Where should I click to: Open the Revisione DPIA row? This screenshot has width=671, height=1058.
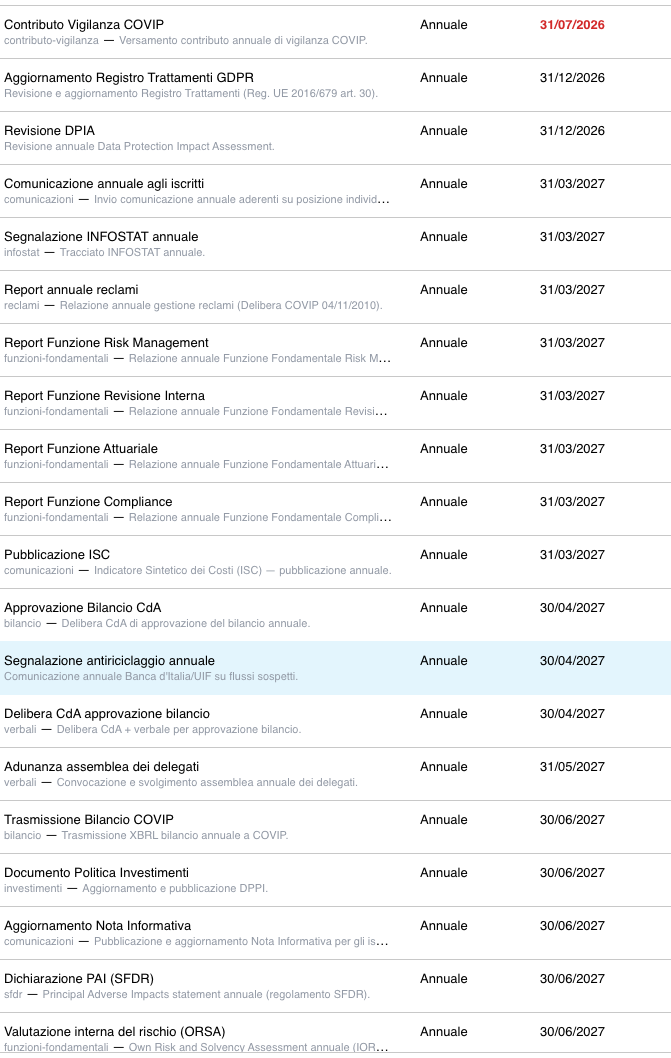[x=336, y=138]
